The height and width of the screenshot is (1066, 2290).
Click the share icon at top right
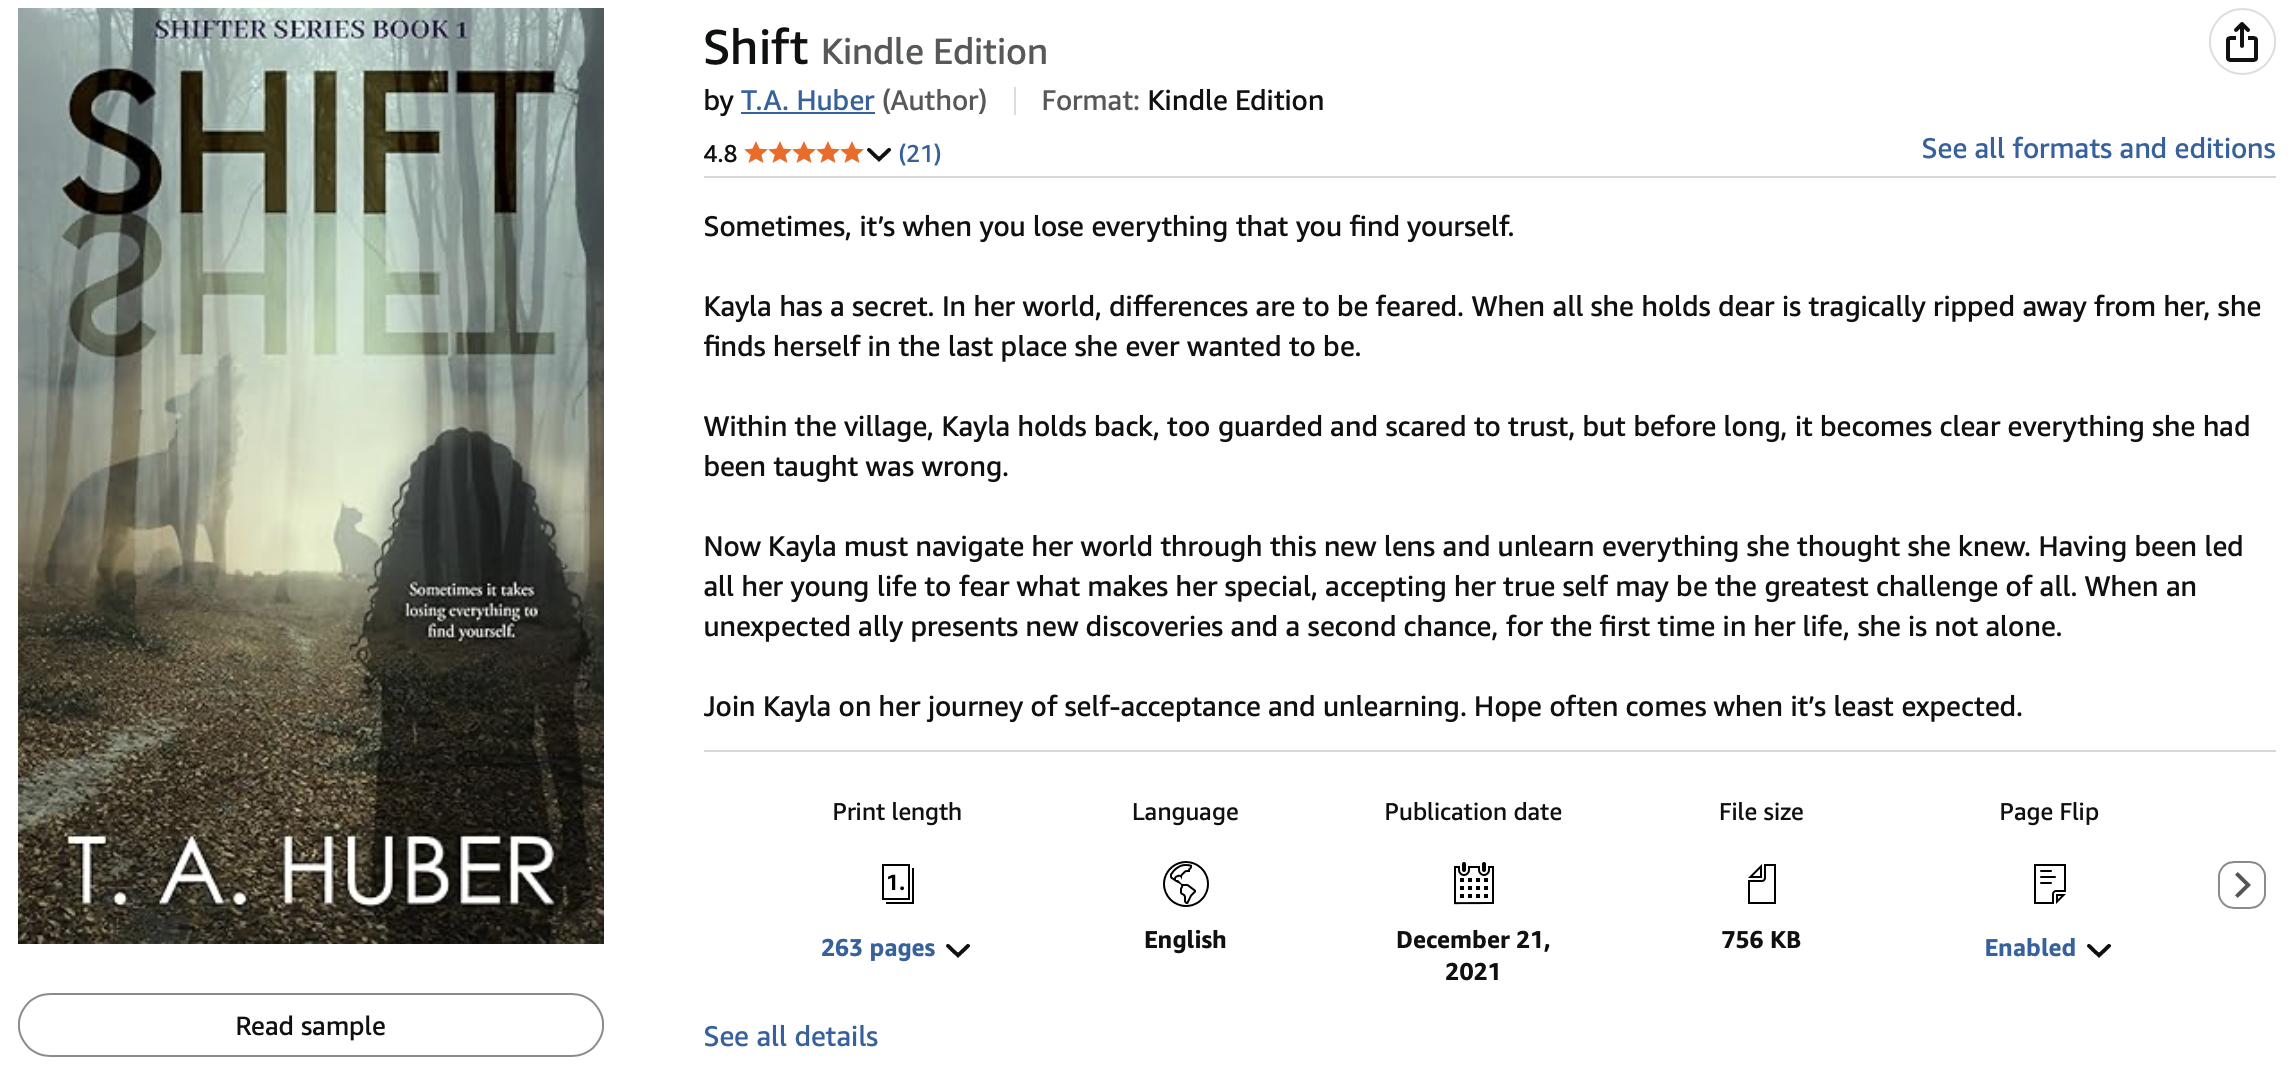coord(2241,43)
